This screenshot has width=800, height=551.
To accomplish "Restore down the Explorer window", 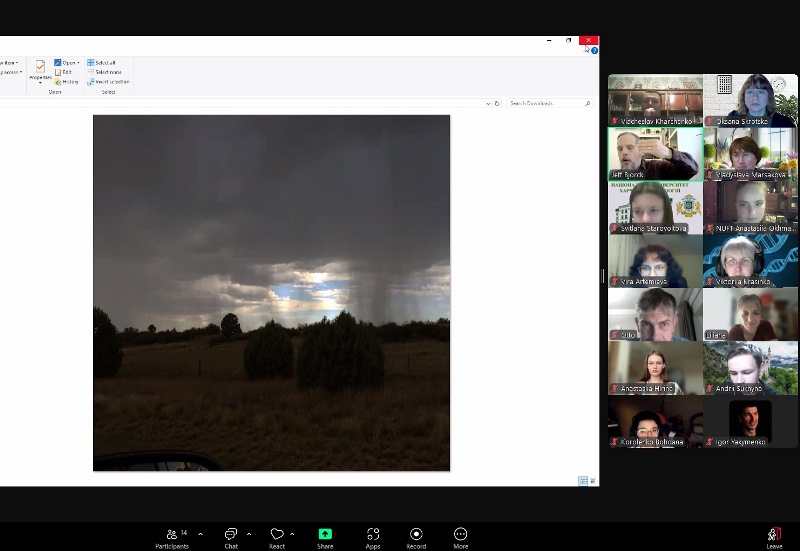I will click(568, 40).
